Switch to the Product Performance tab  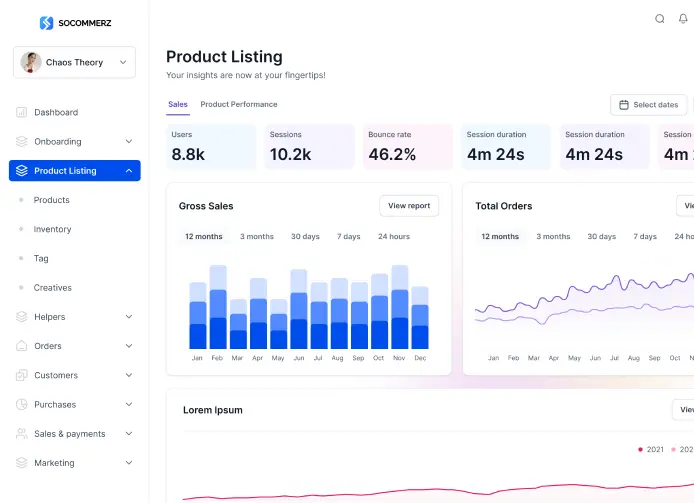coord(239,104)
